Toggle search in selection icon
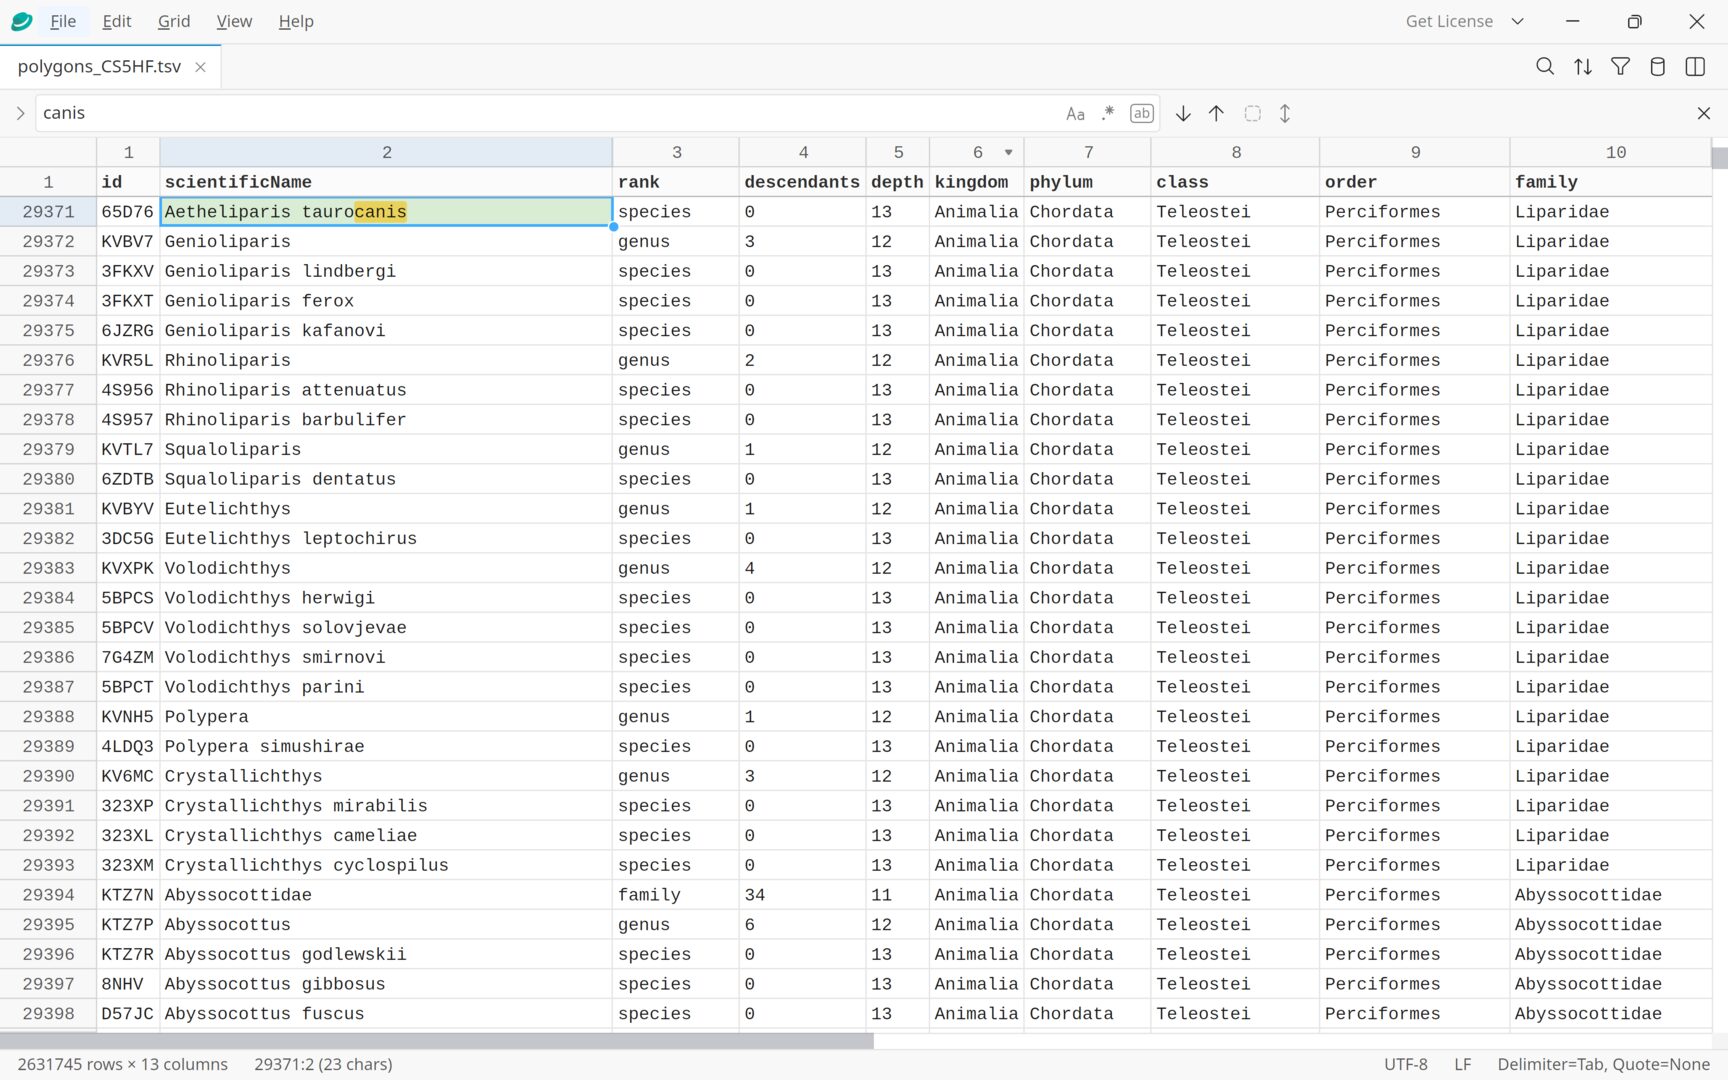Viewport: 1728px width, 1080px height. click(x=1252, y=114)
